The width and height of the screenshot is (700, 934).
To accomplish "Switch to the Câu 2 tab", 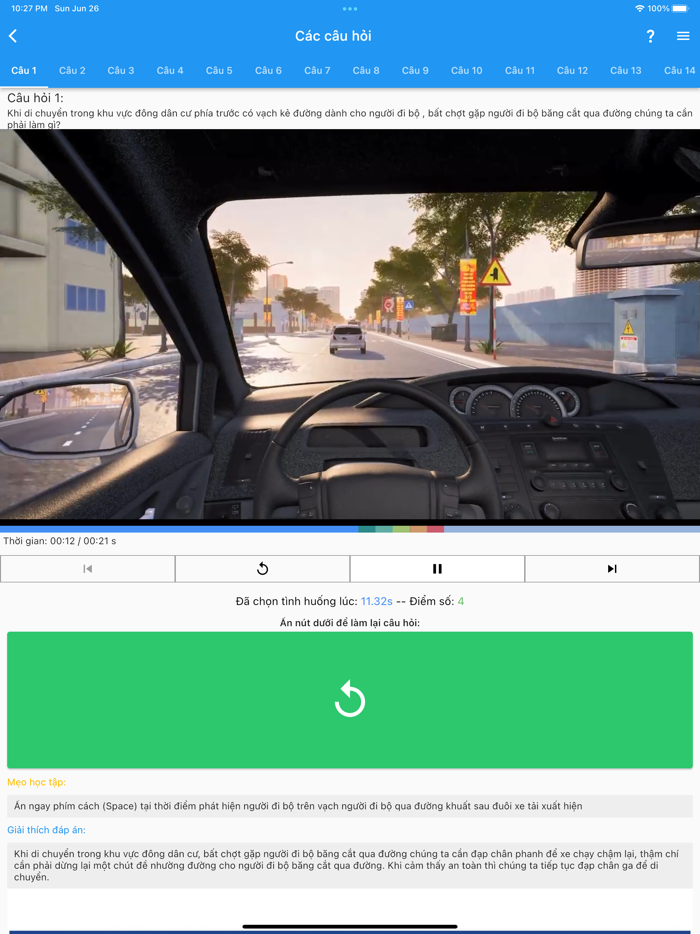I will pyautogui.click(x=72, y=71).
